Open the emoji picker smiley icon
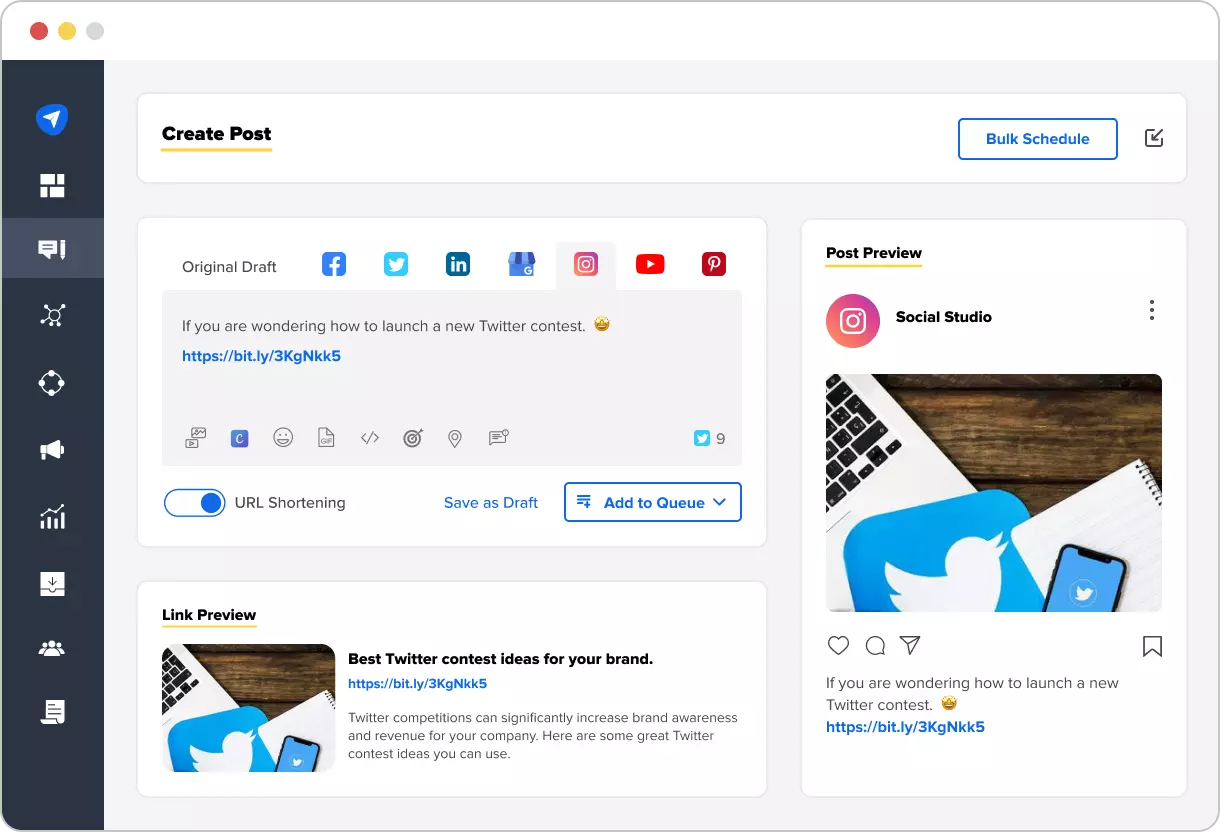This screenshot has width=1220, height=832. point(283,437)
